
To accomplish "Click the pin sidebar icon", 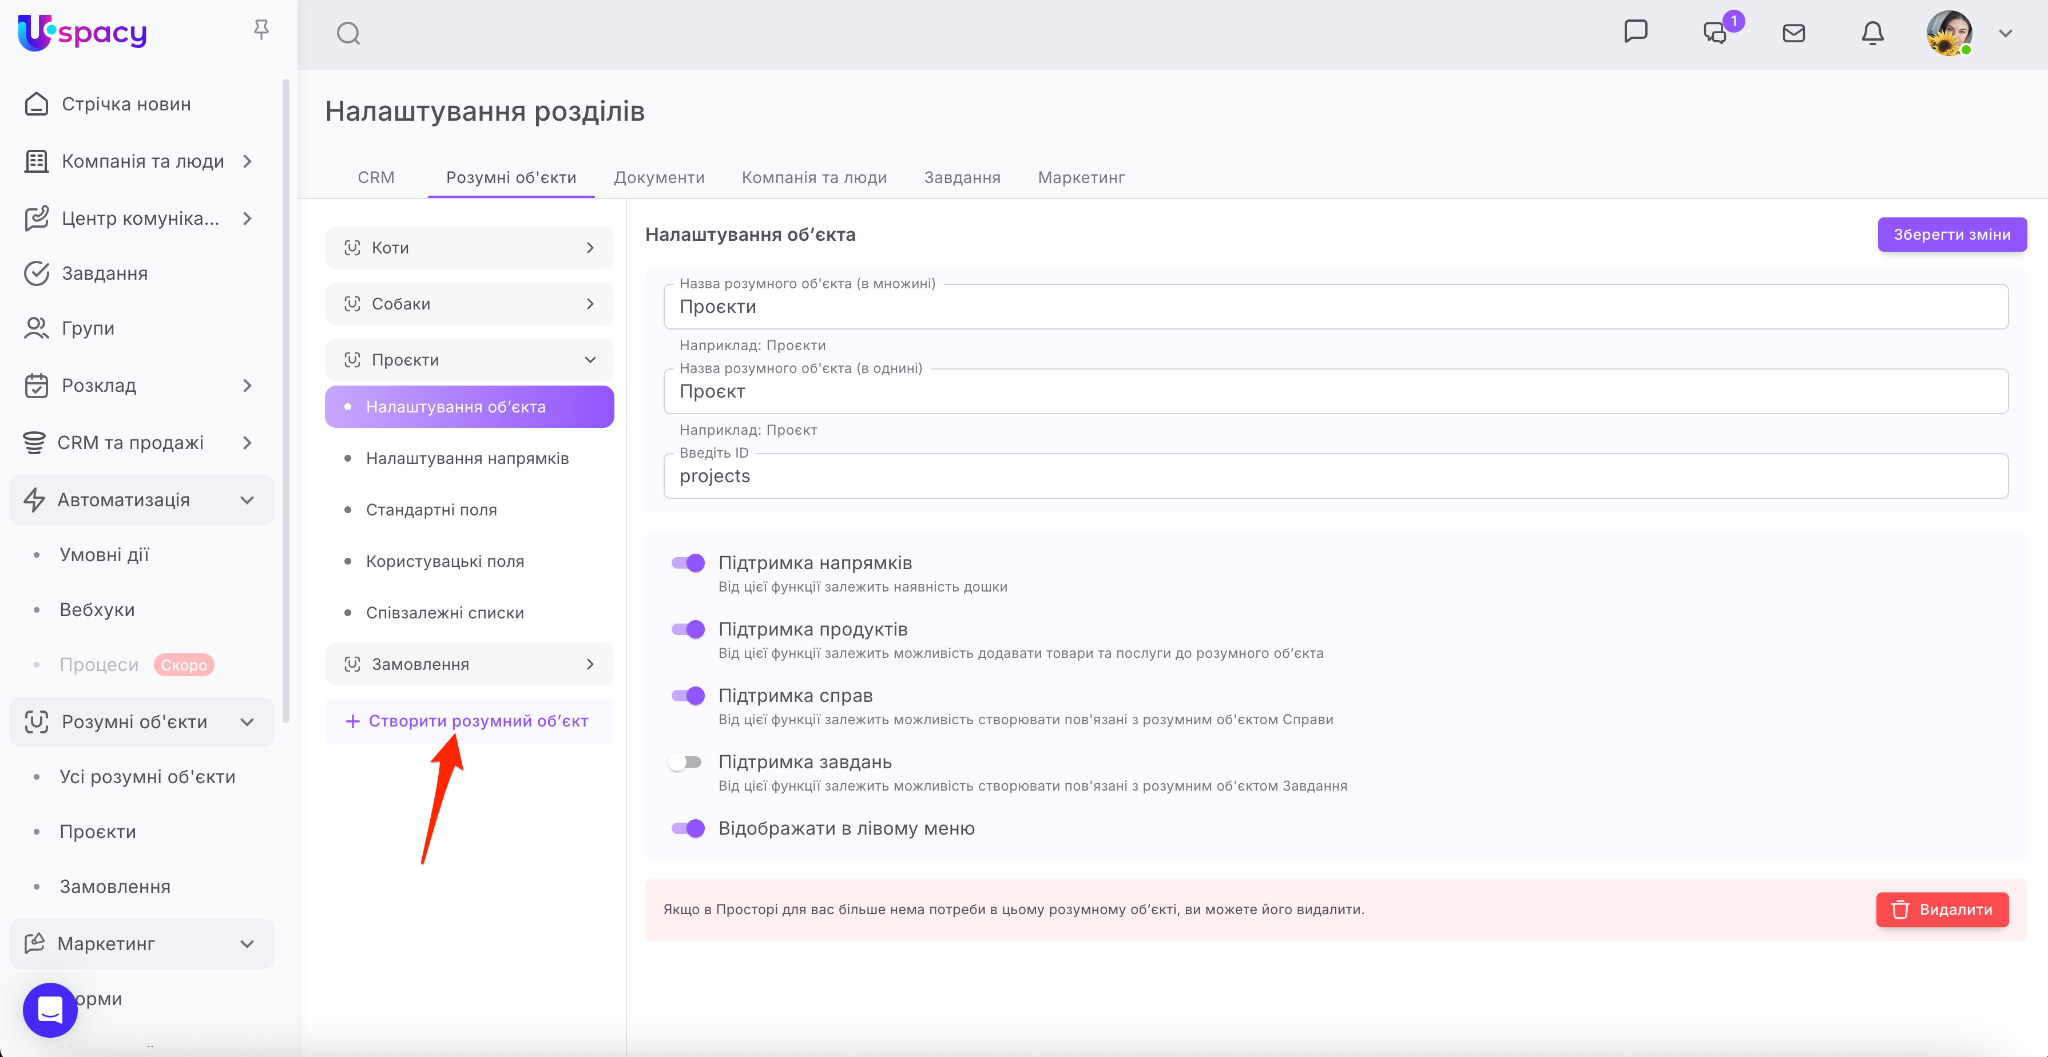I will pyautogui.click(x=262, y=30).
